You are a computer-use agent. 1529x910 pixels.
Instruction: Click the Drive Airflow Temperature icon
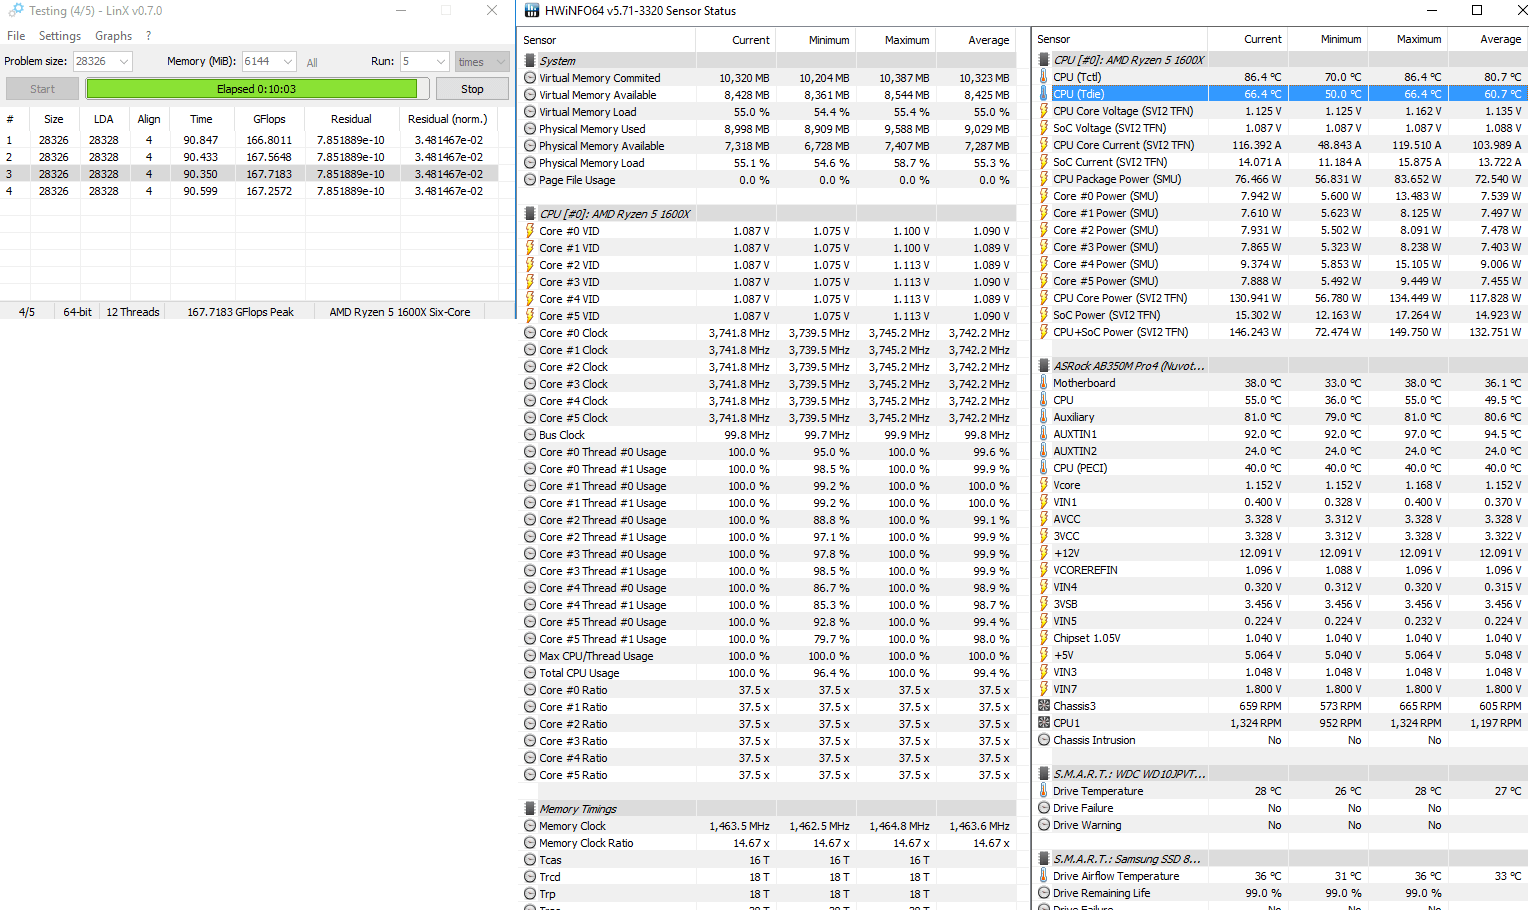coord(1044,876)
